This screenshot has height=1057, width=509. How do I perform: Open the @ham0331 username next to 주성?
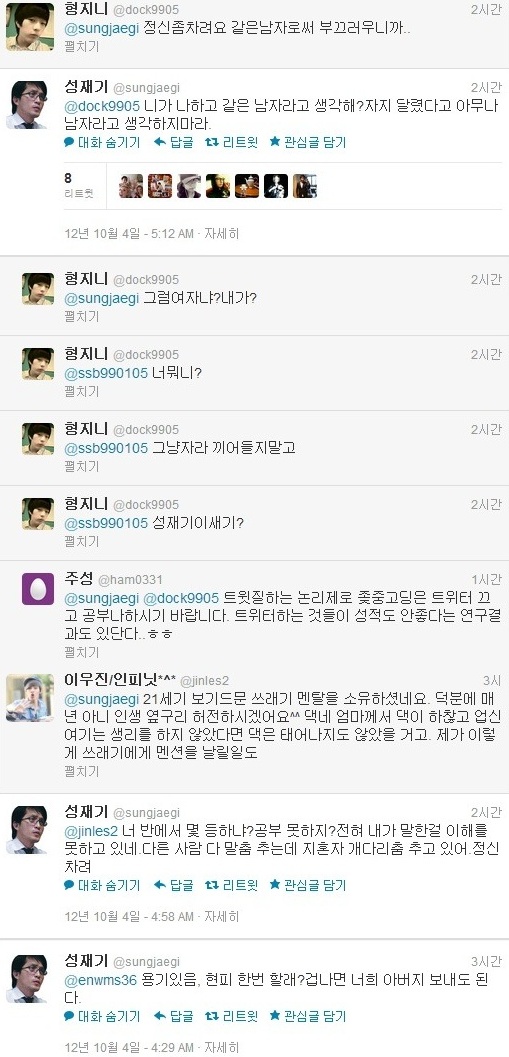(x=130, y=580)
